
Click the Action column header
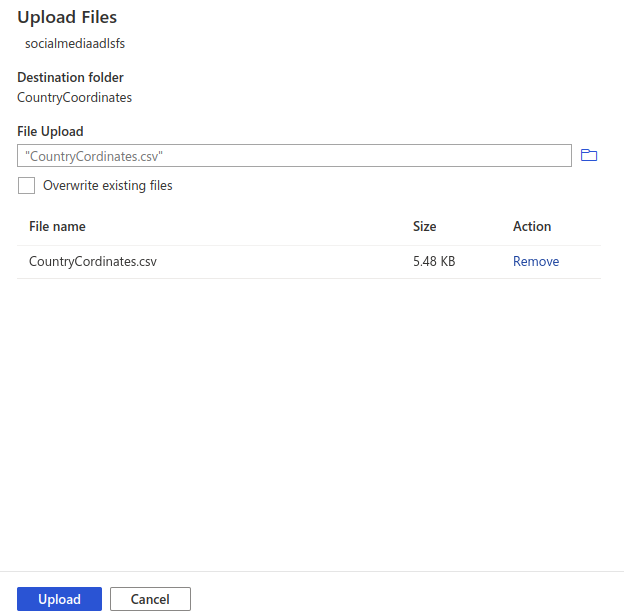tap(532, 226)
